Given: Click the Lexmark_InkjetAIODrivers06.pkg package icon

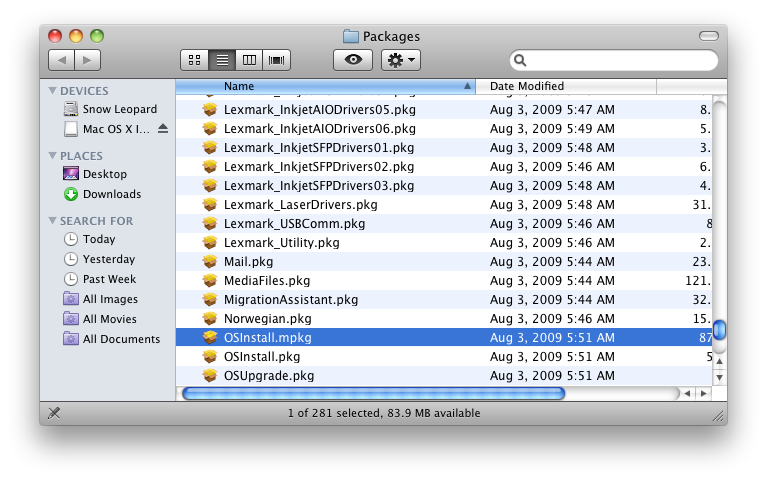Looking at the screenshot, I should [x=210, y=129].
